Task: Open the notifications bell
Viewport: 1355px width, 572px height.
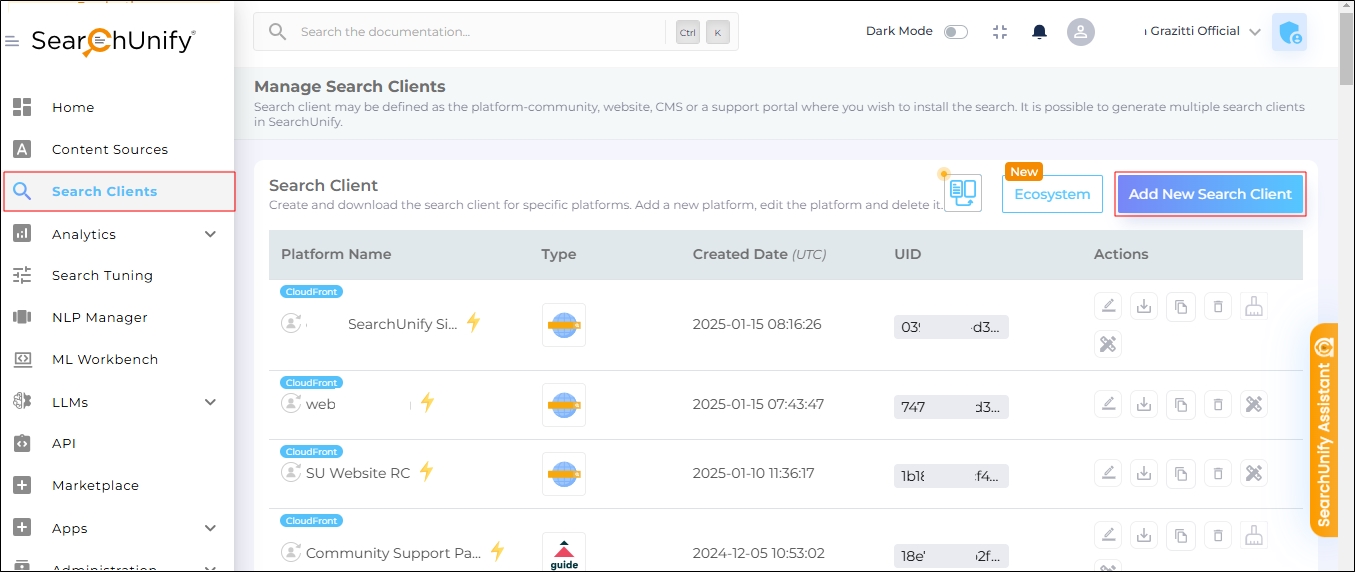Action: point(1039,32)
